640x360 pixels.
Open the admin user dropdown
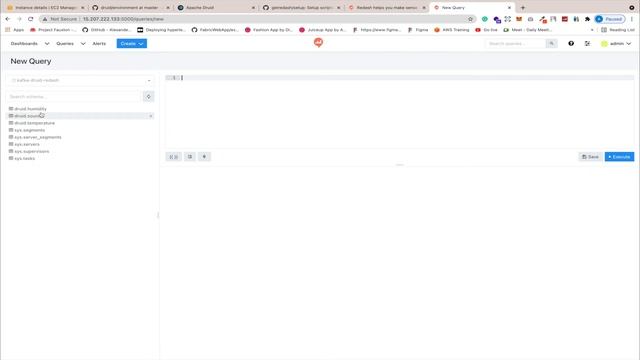(x=616, y=44)
